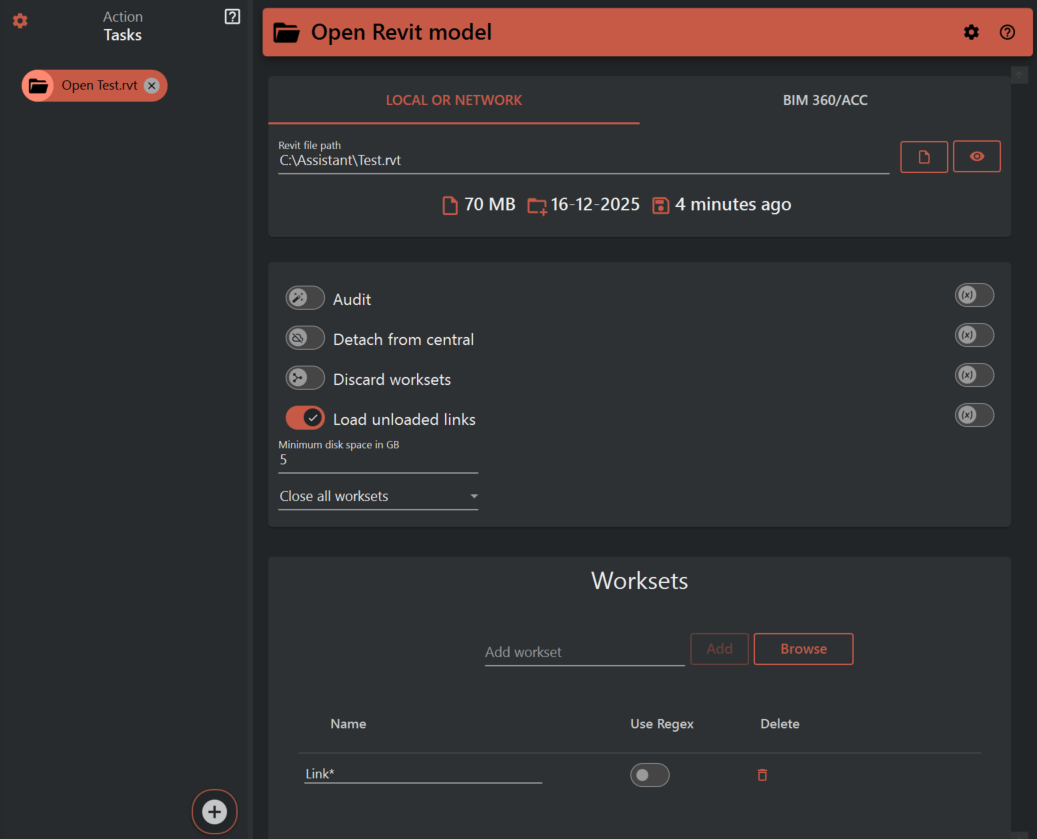The width and height of the screenshot is (1037, 839).
Task: Enable the Audit toggle
Action: (305, 298)
